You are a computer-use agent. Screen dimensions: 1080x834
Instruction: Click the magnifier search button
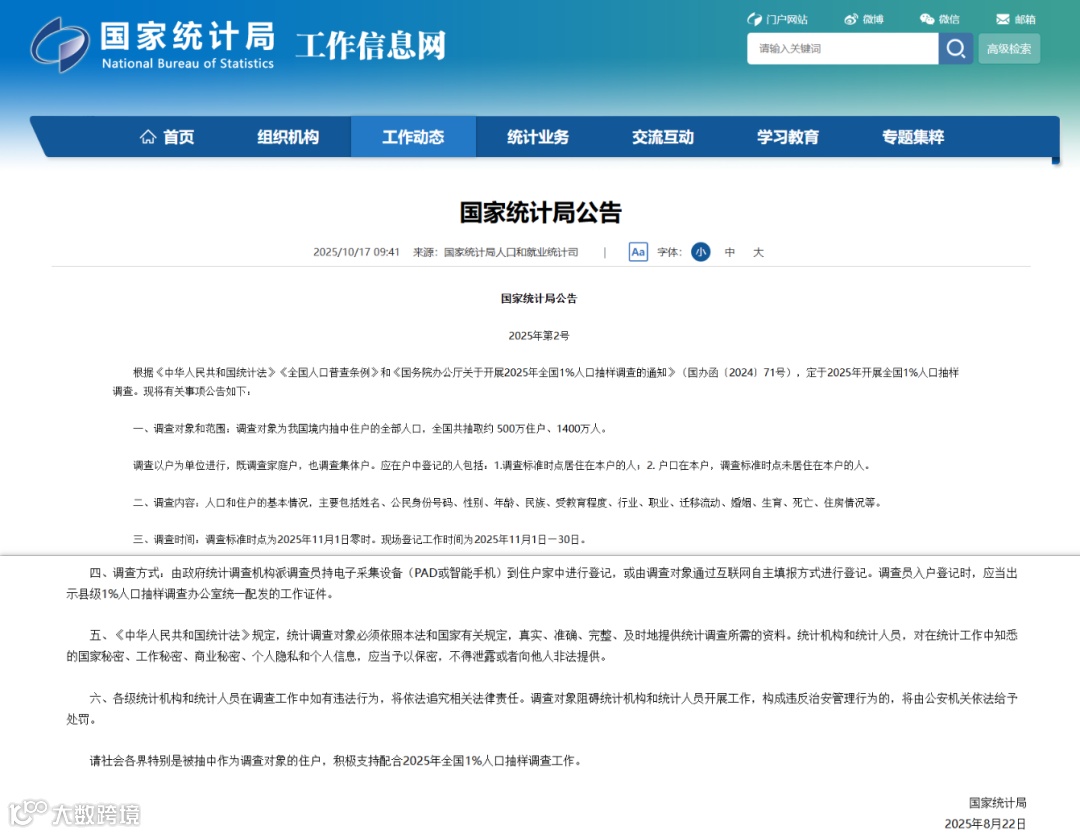coord(955,48)
